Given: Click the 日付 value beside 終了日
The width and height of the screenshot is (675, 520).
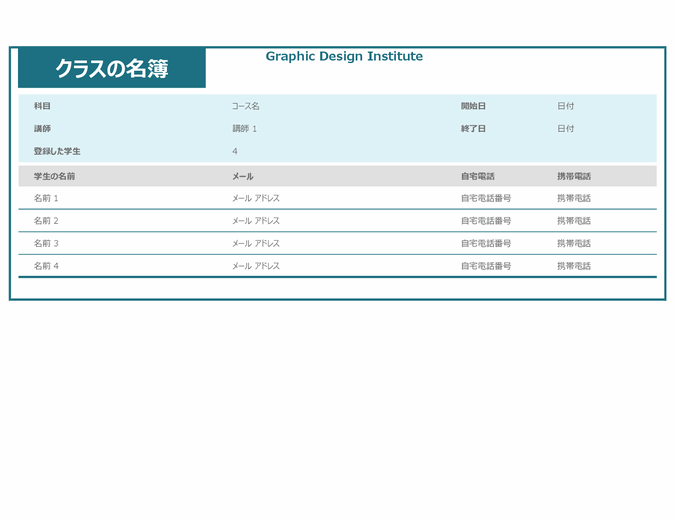Looking at the screenshot, I should point(566,129).
